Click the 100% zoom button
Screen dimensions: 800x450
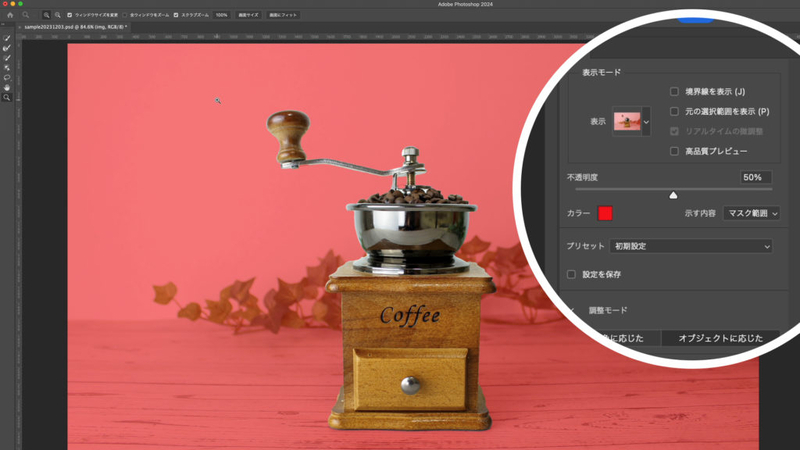(221, 15)
